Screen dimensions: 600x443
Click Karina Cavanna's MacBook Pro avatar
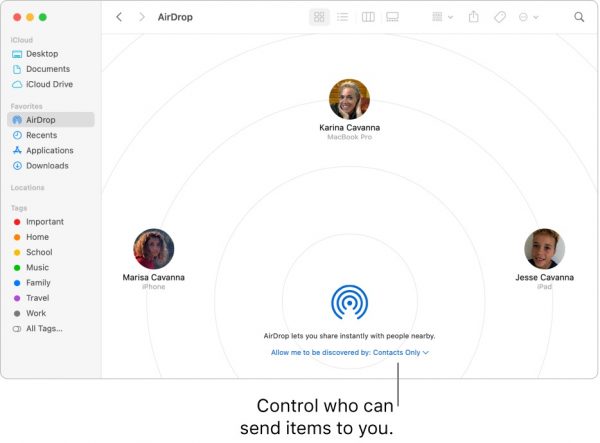[349, 99]
